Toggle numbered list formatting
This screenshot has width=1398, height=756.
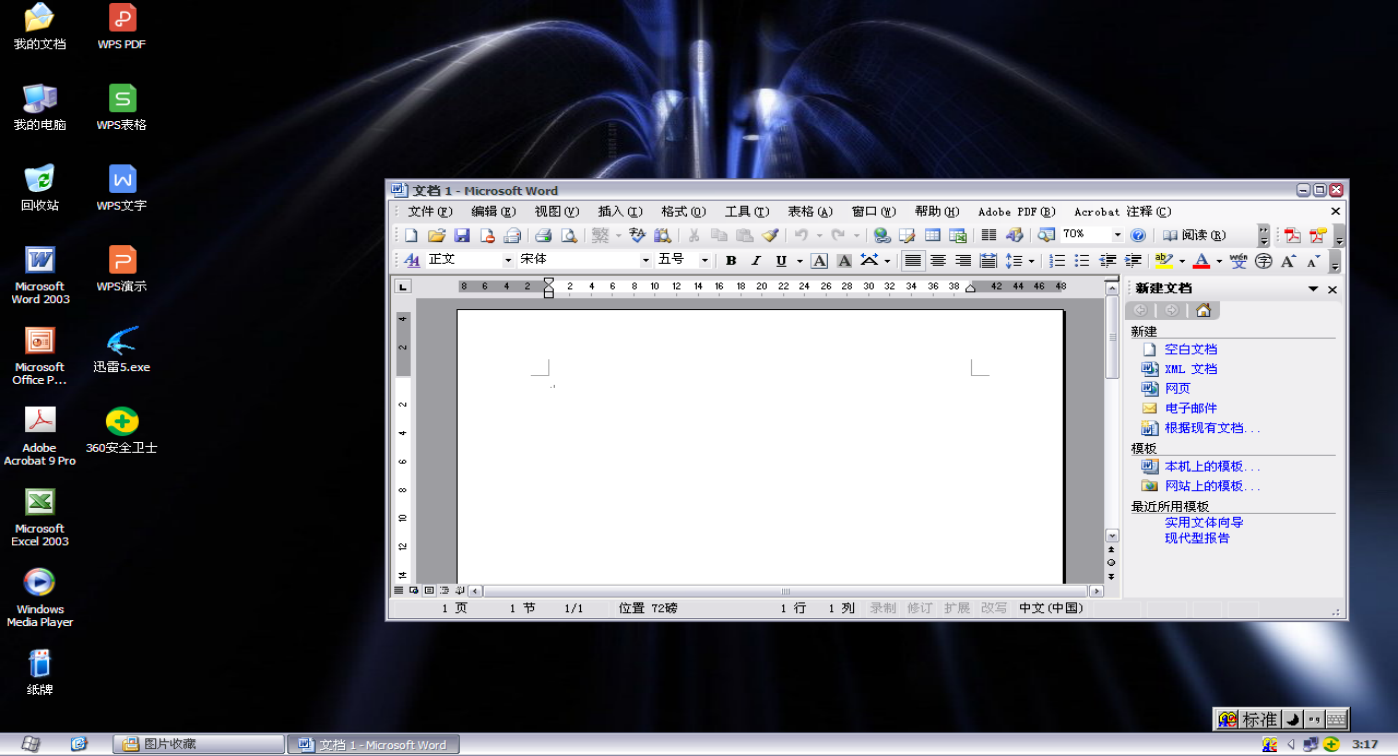[1057, 260]
